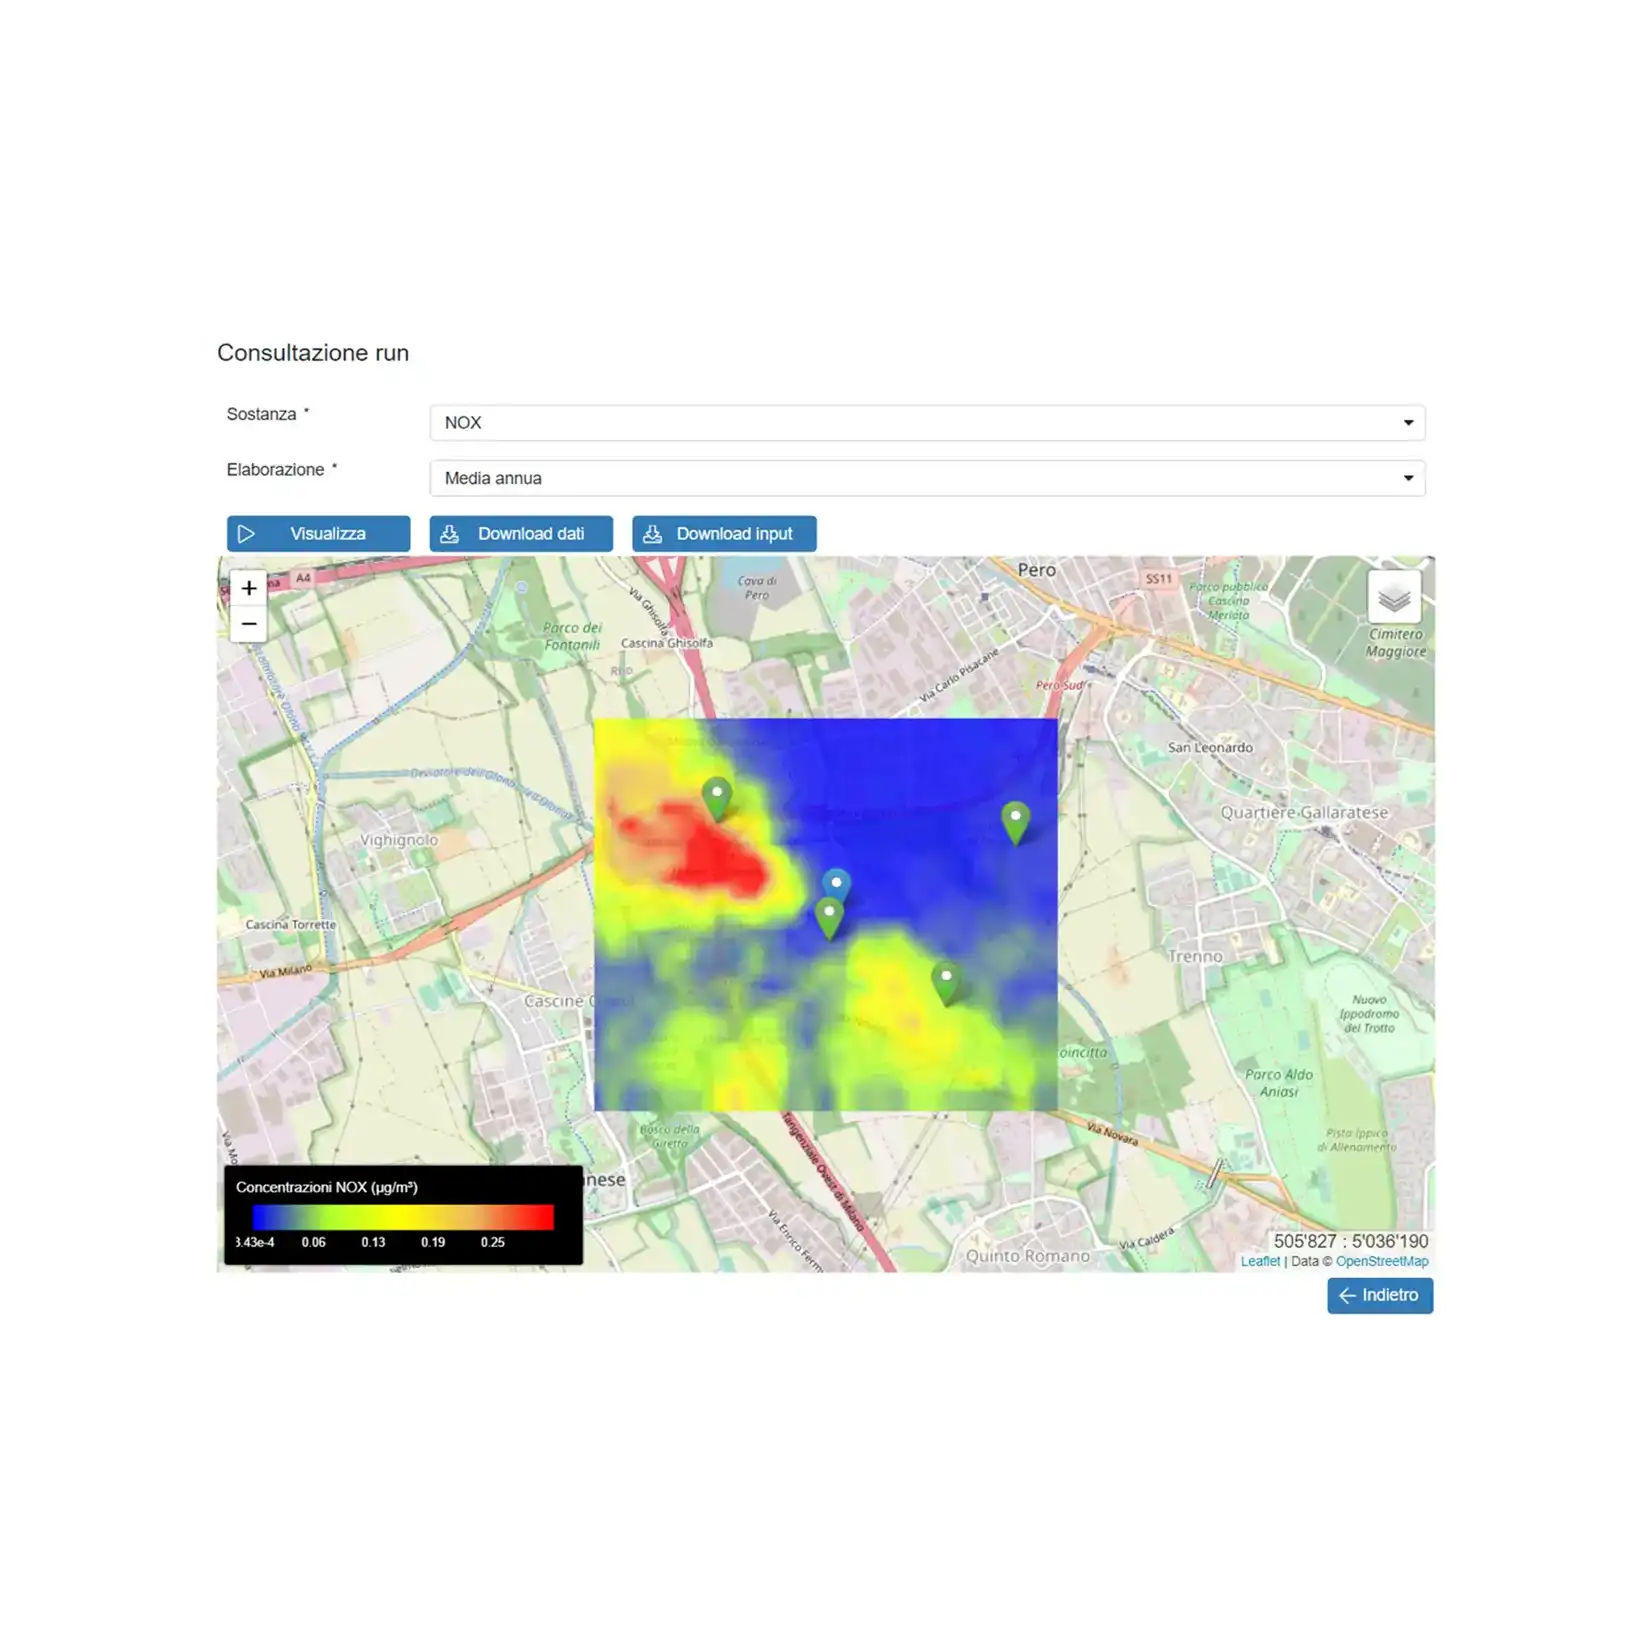This screenshot has height=1645, width=1645.
Task: Click the Quartiere Gallaratese map label
Action: click(x=1304, y=812)
